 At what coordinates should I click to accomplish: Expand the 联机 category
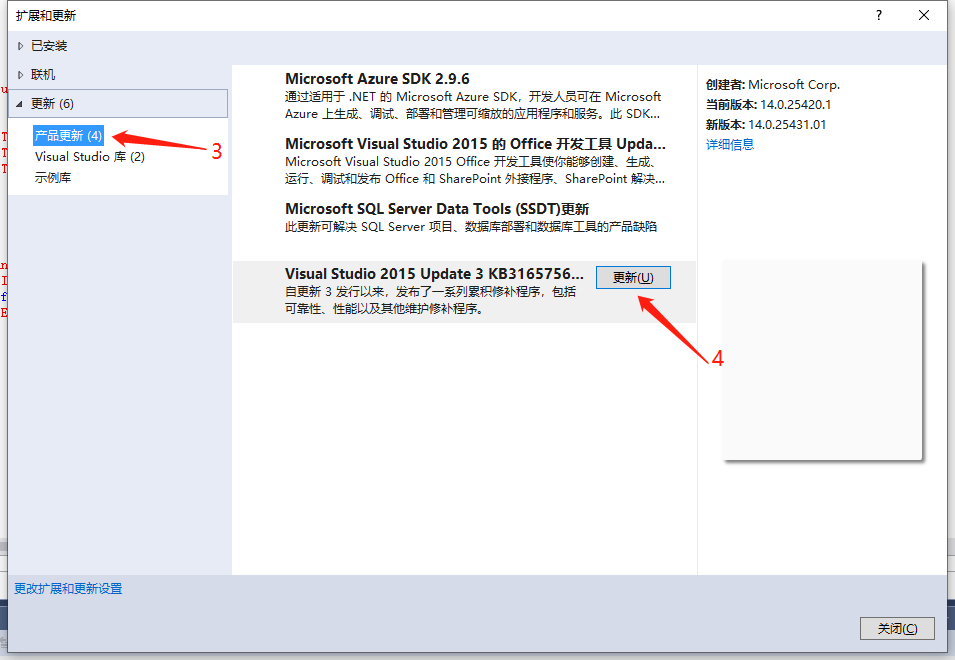[x=20, y=75]
